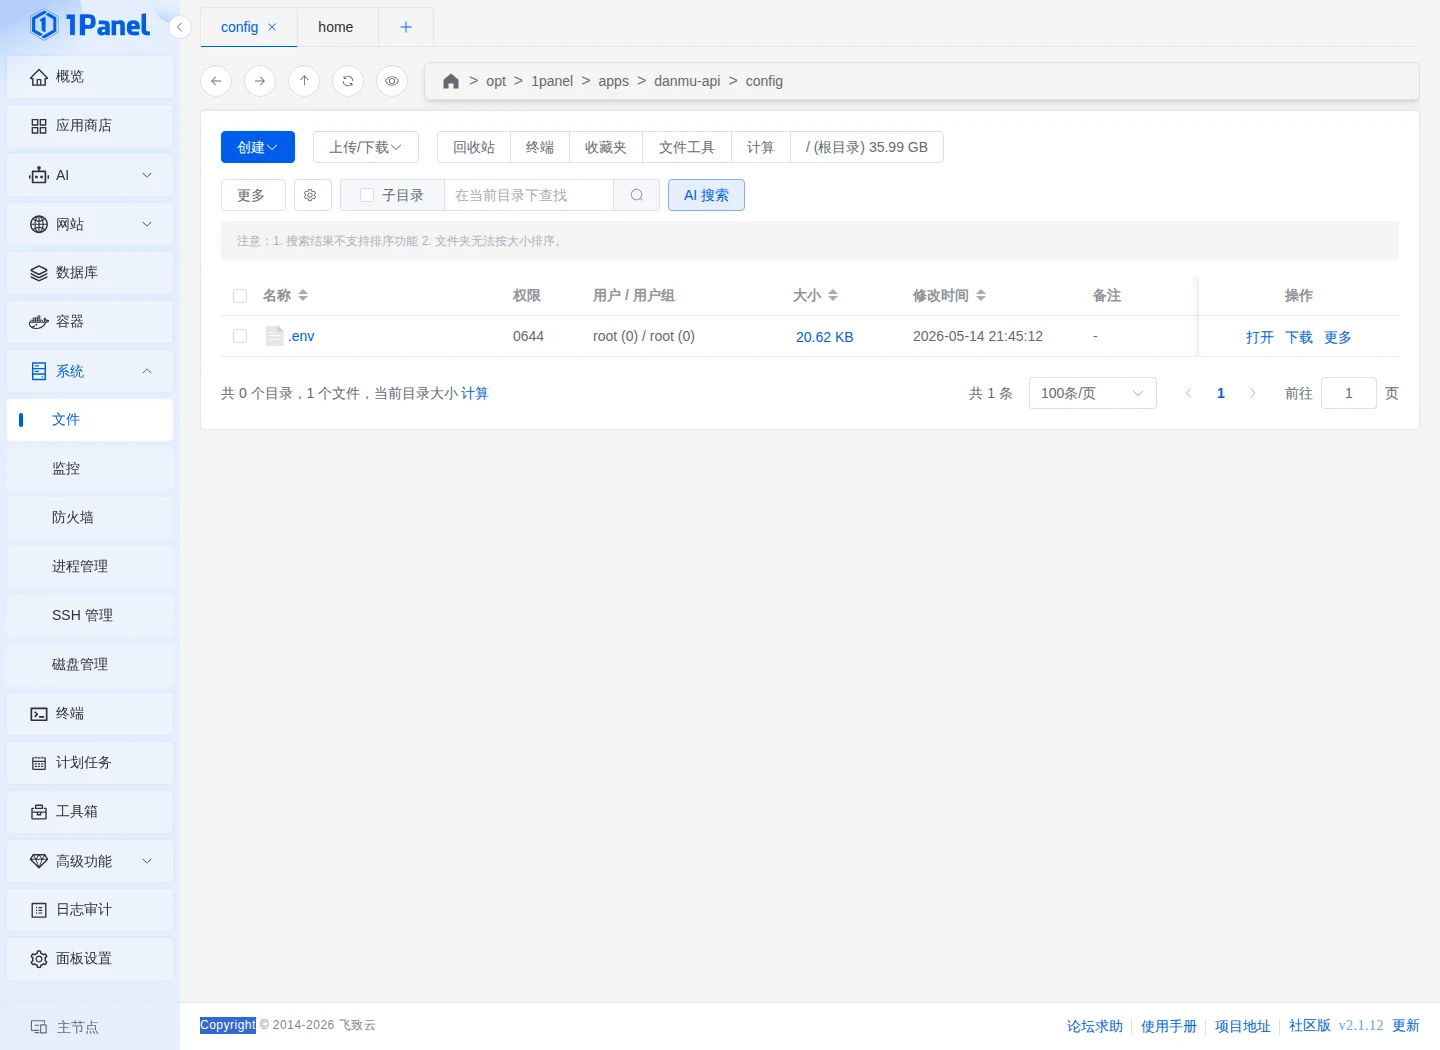Screen dimensions: 1440x1050
Task: Open Monitor (监控) in the sidebar
Action: pyautogui.click(x=90, y=469)
